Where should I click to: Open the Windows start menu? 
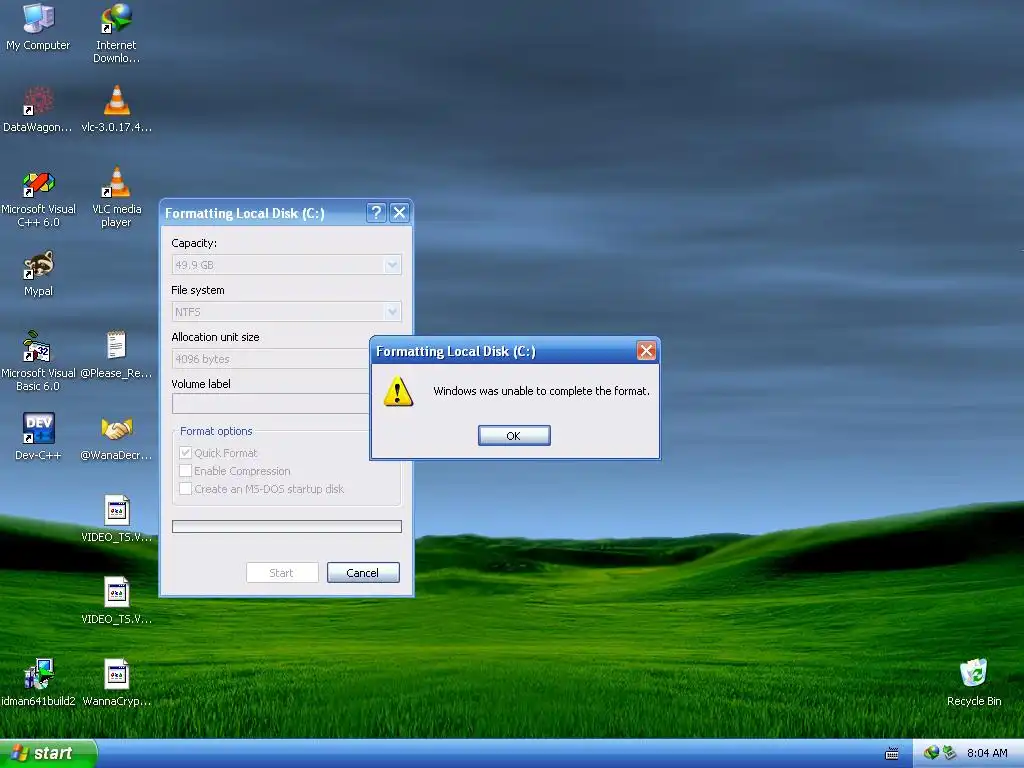(48, 754)
